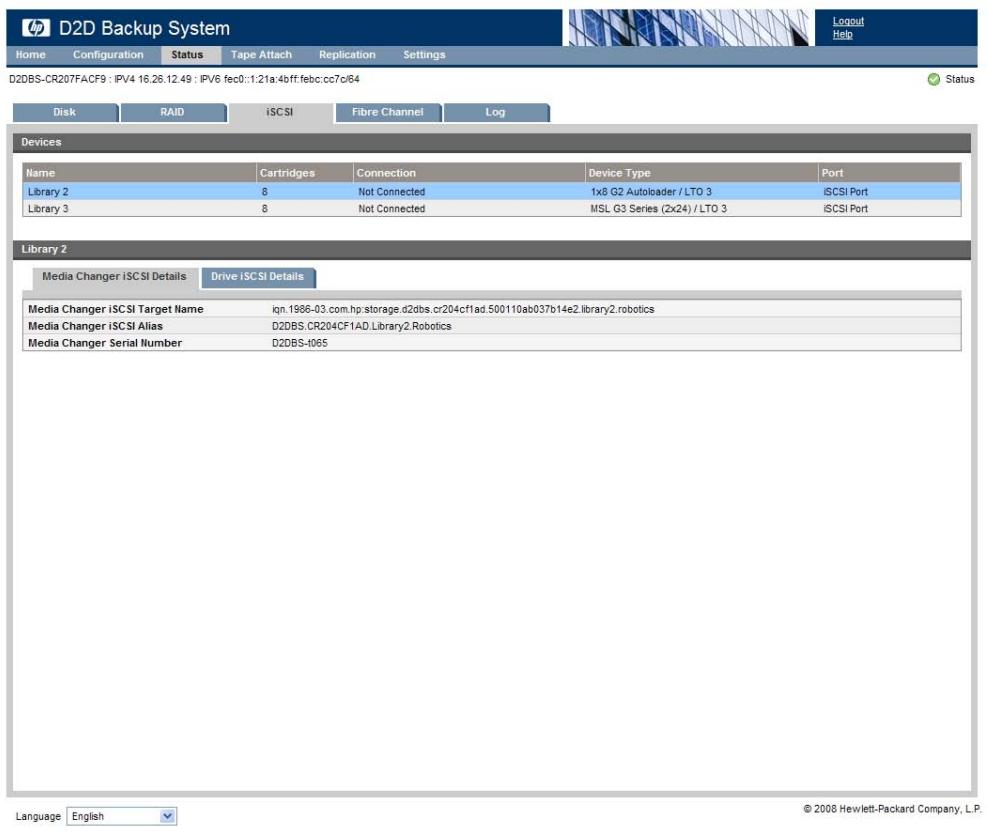Click the HP logo icon

pos(36,28)
